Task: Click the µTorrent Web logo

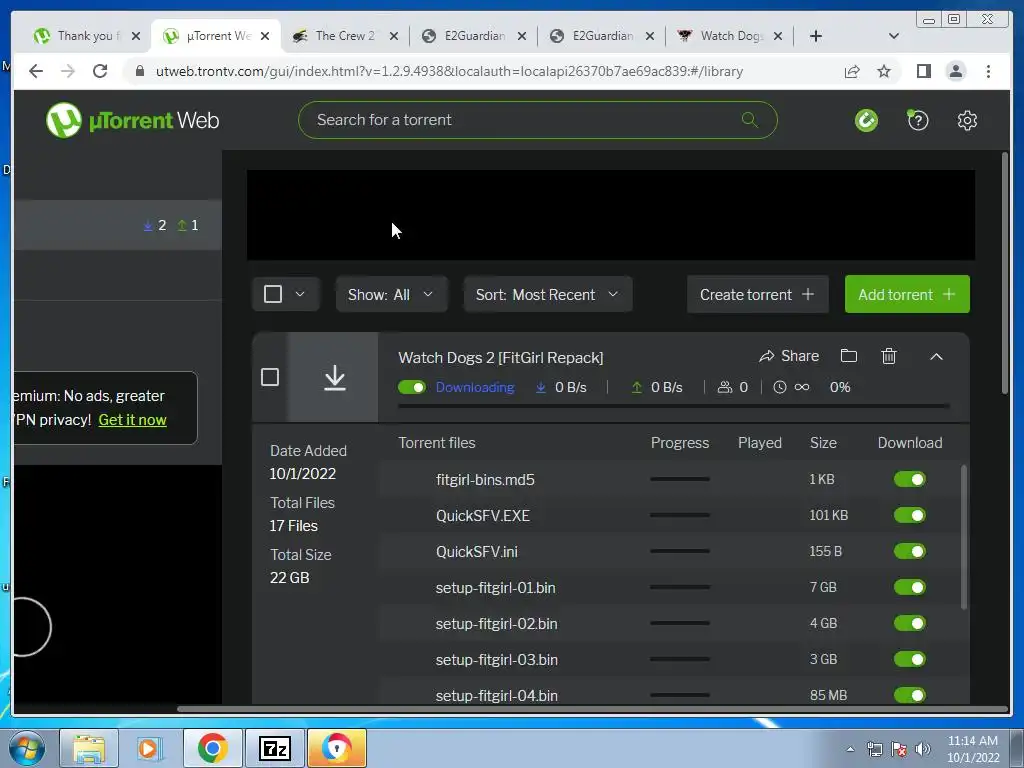Action: tap(133, 120)
